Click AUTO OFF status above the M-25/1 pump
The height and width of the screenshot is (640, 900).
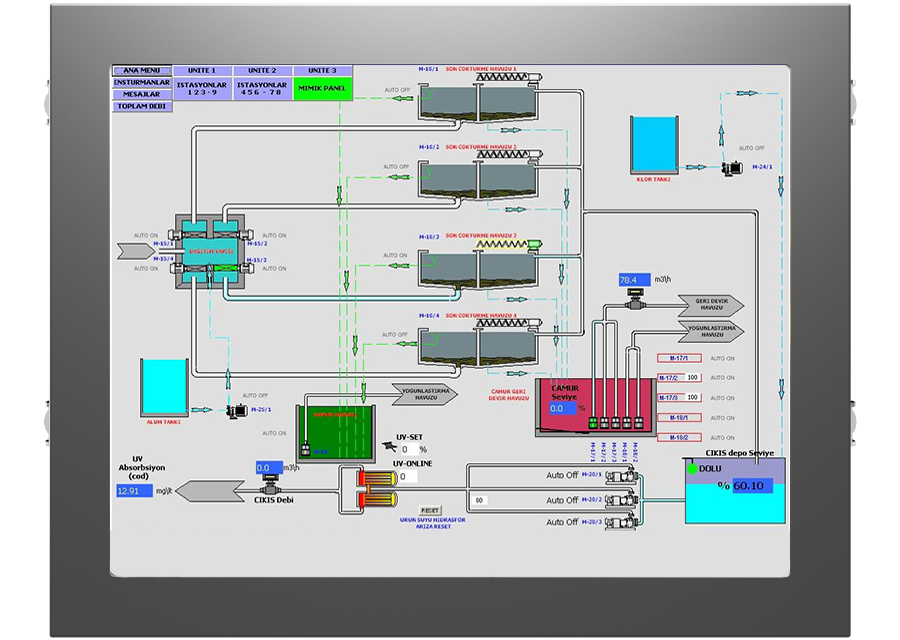[255, 395]
